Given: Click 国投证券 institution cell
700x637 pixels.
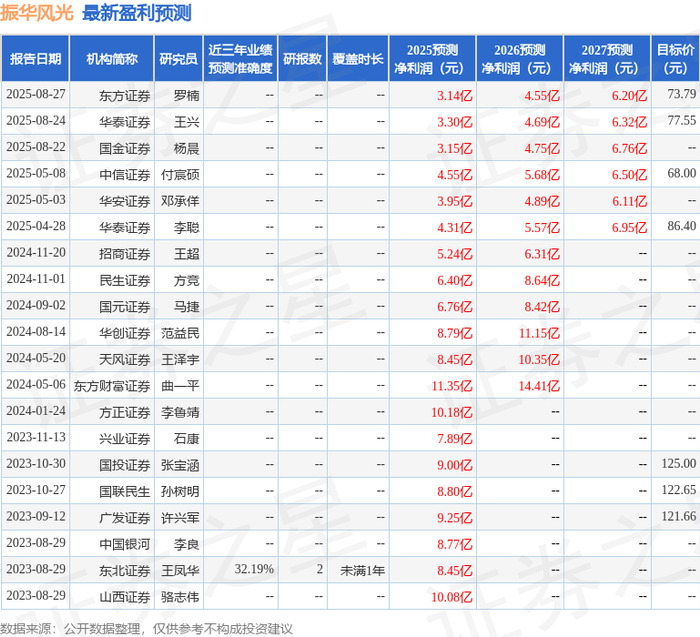Looking at the screenshot, I should (125, 464).
